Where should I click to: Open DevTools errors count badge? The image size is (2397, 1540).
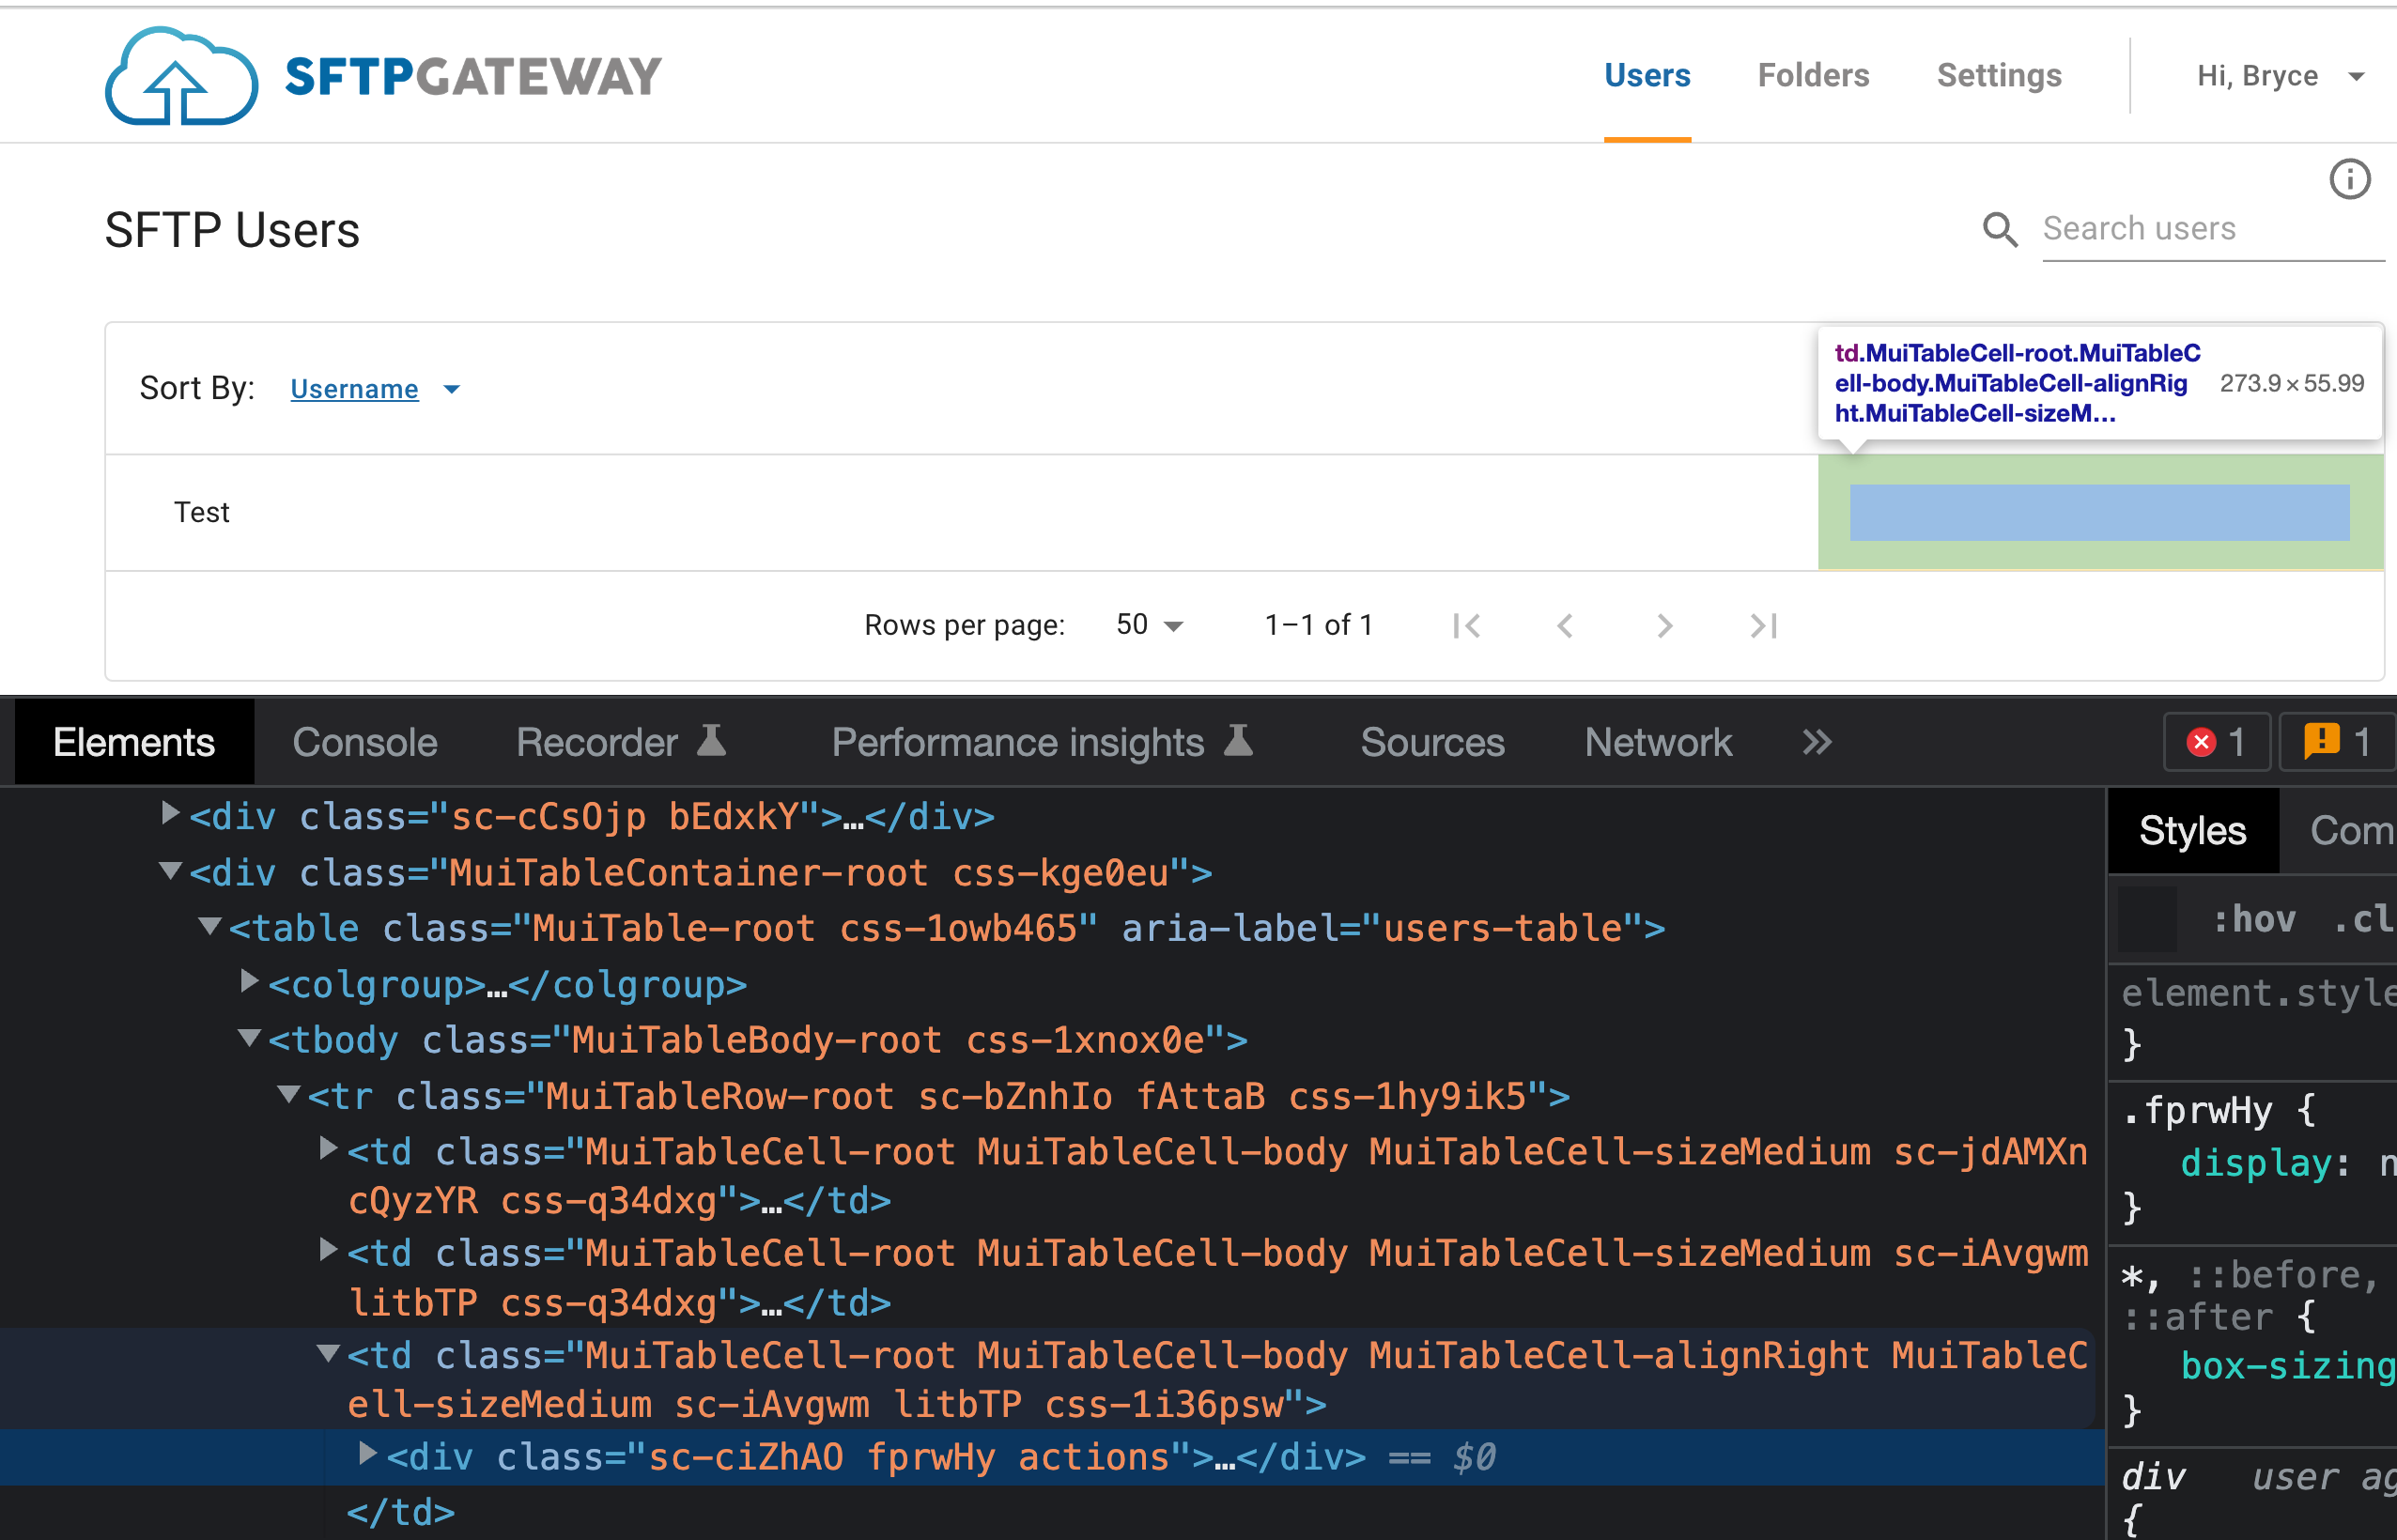click(2216, 742)
